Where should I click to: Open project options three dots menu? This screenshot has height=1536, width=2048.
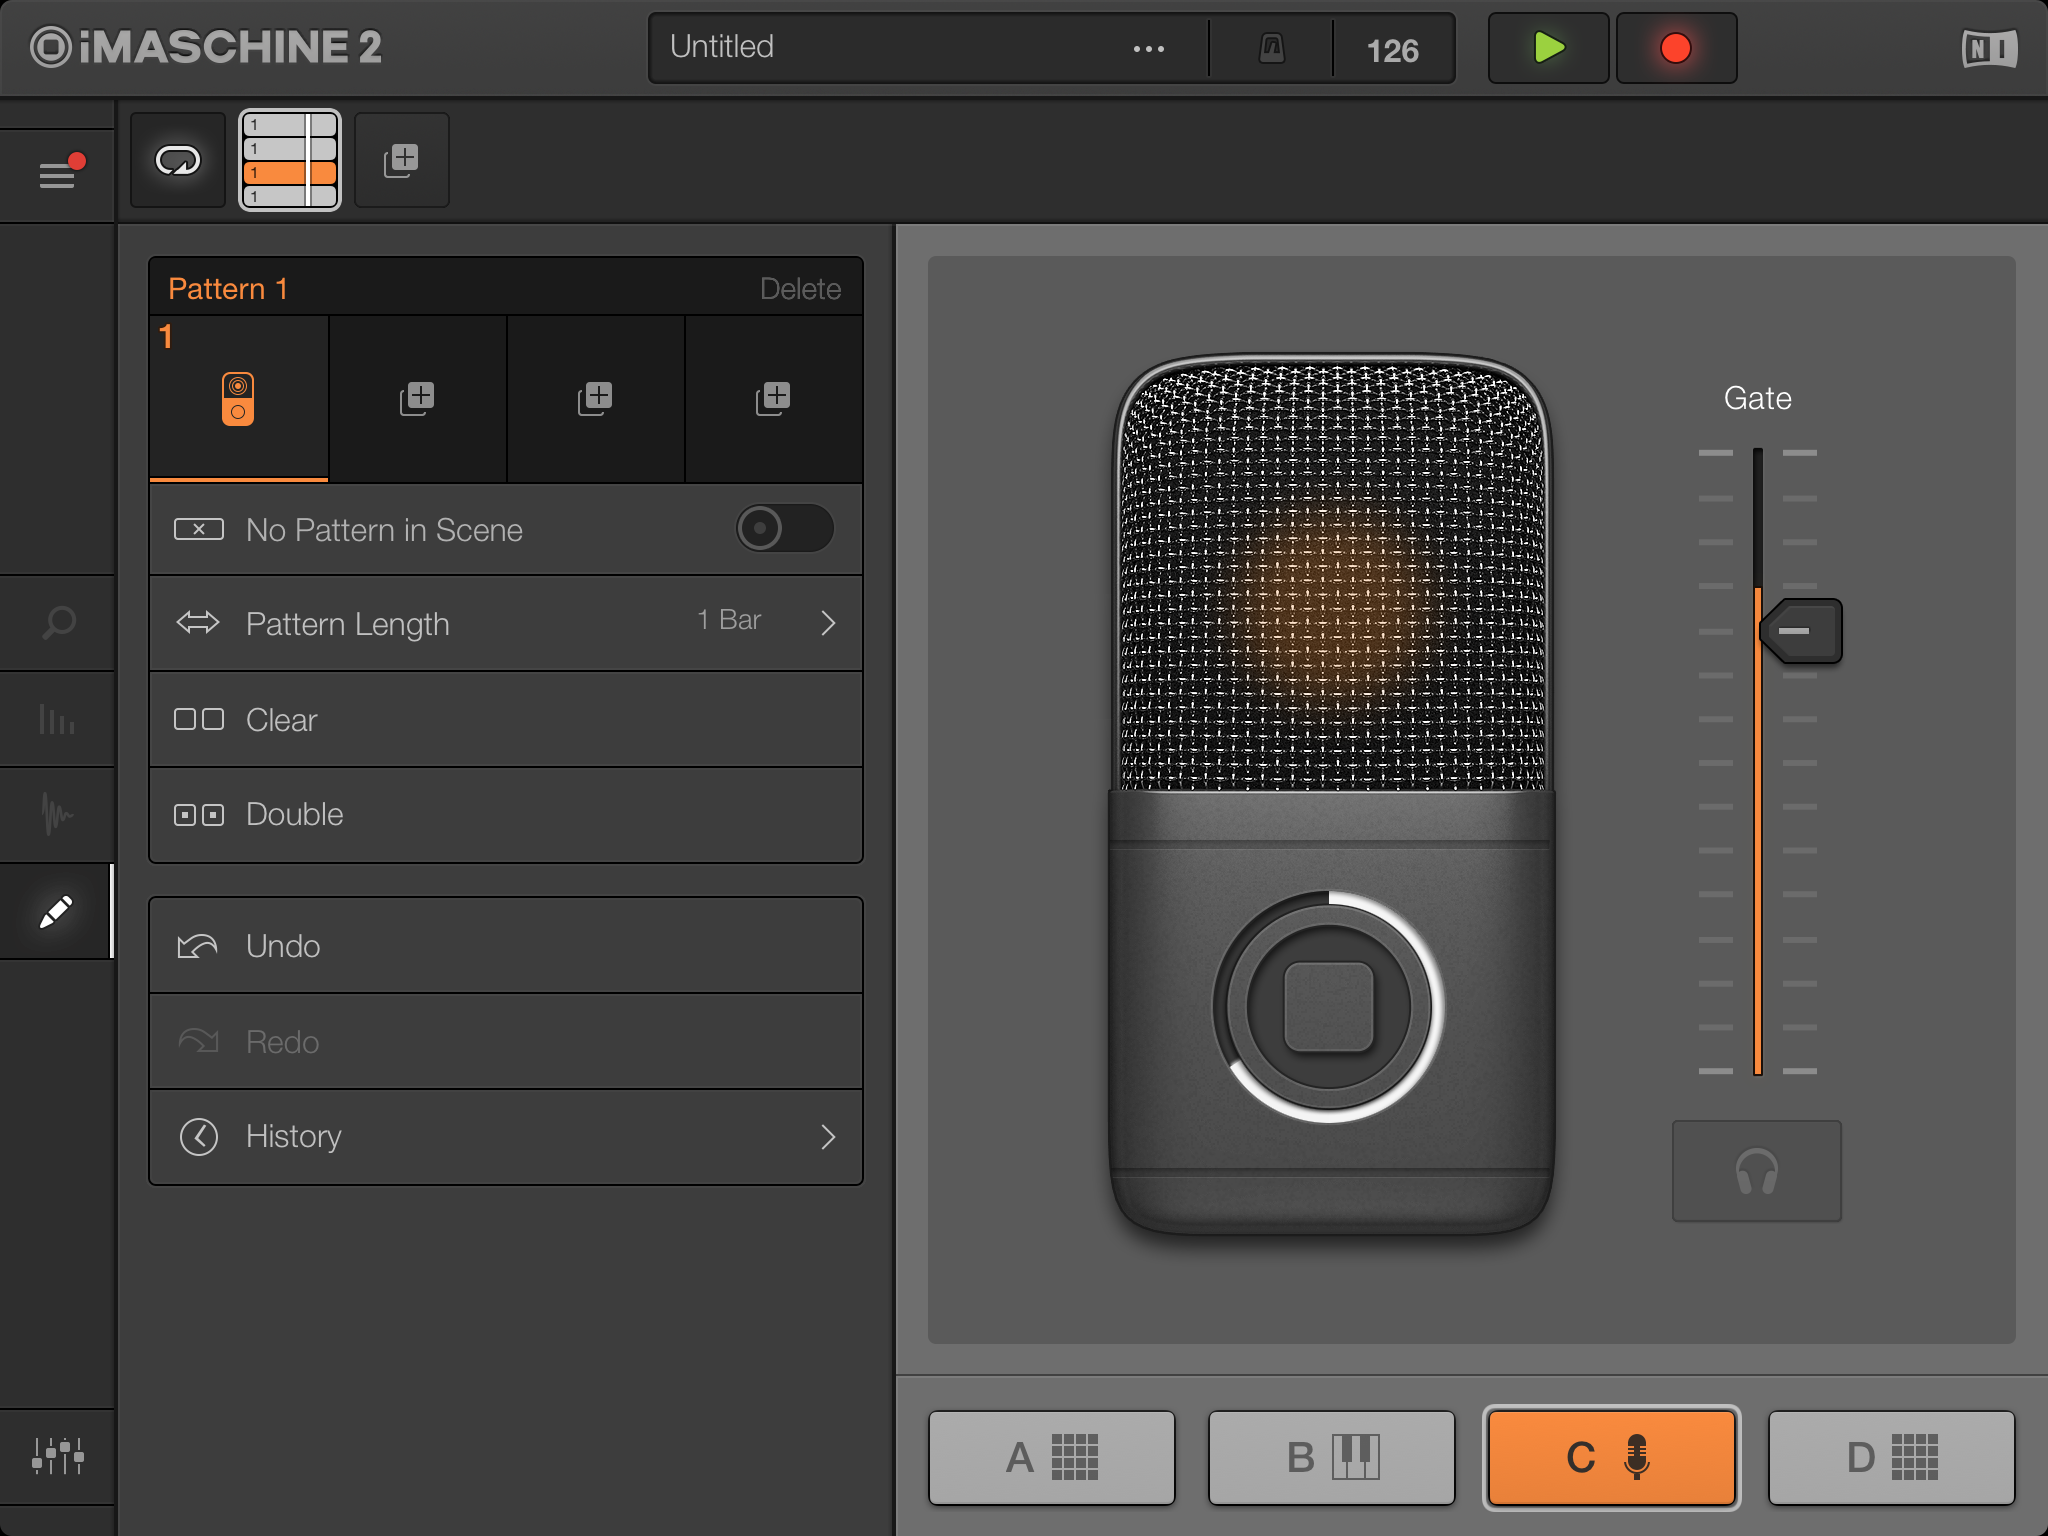[x=1148, y=48]
